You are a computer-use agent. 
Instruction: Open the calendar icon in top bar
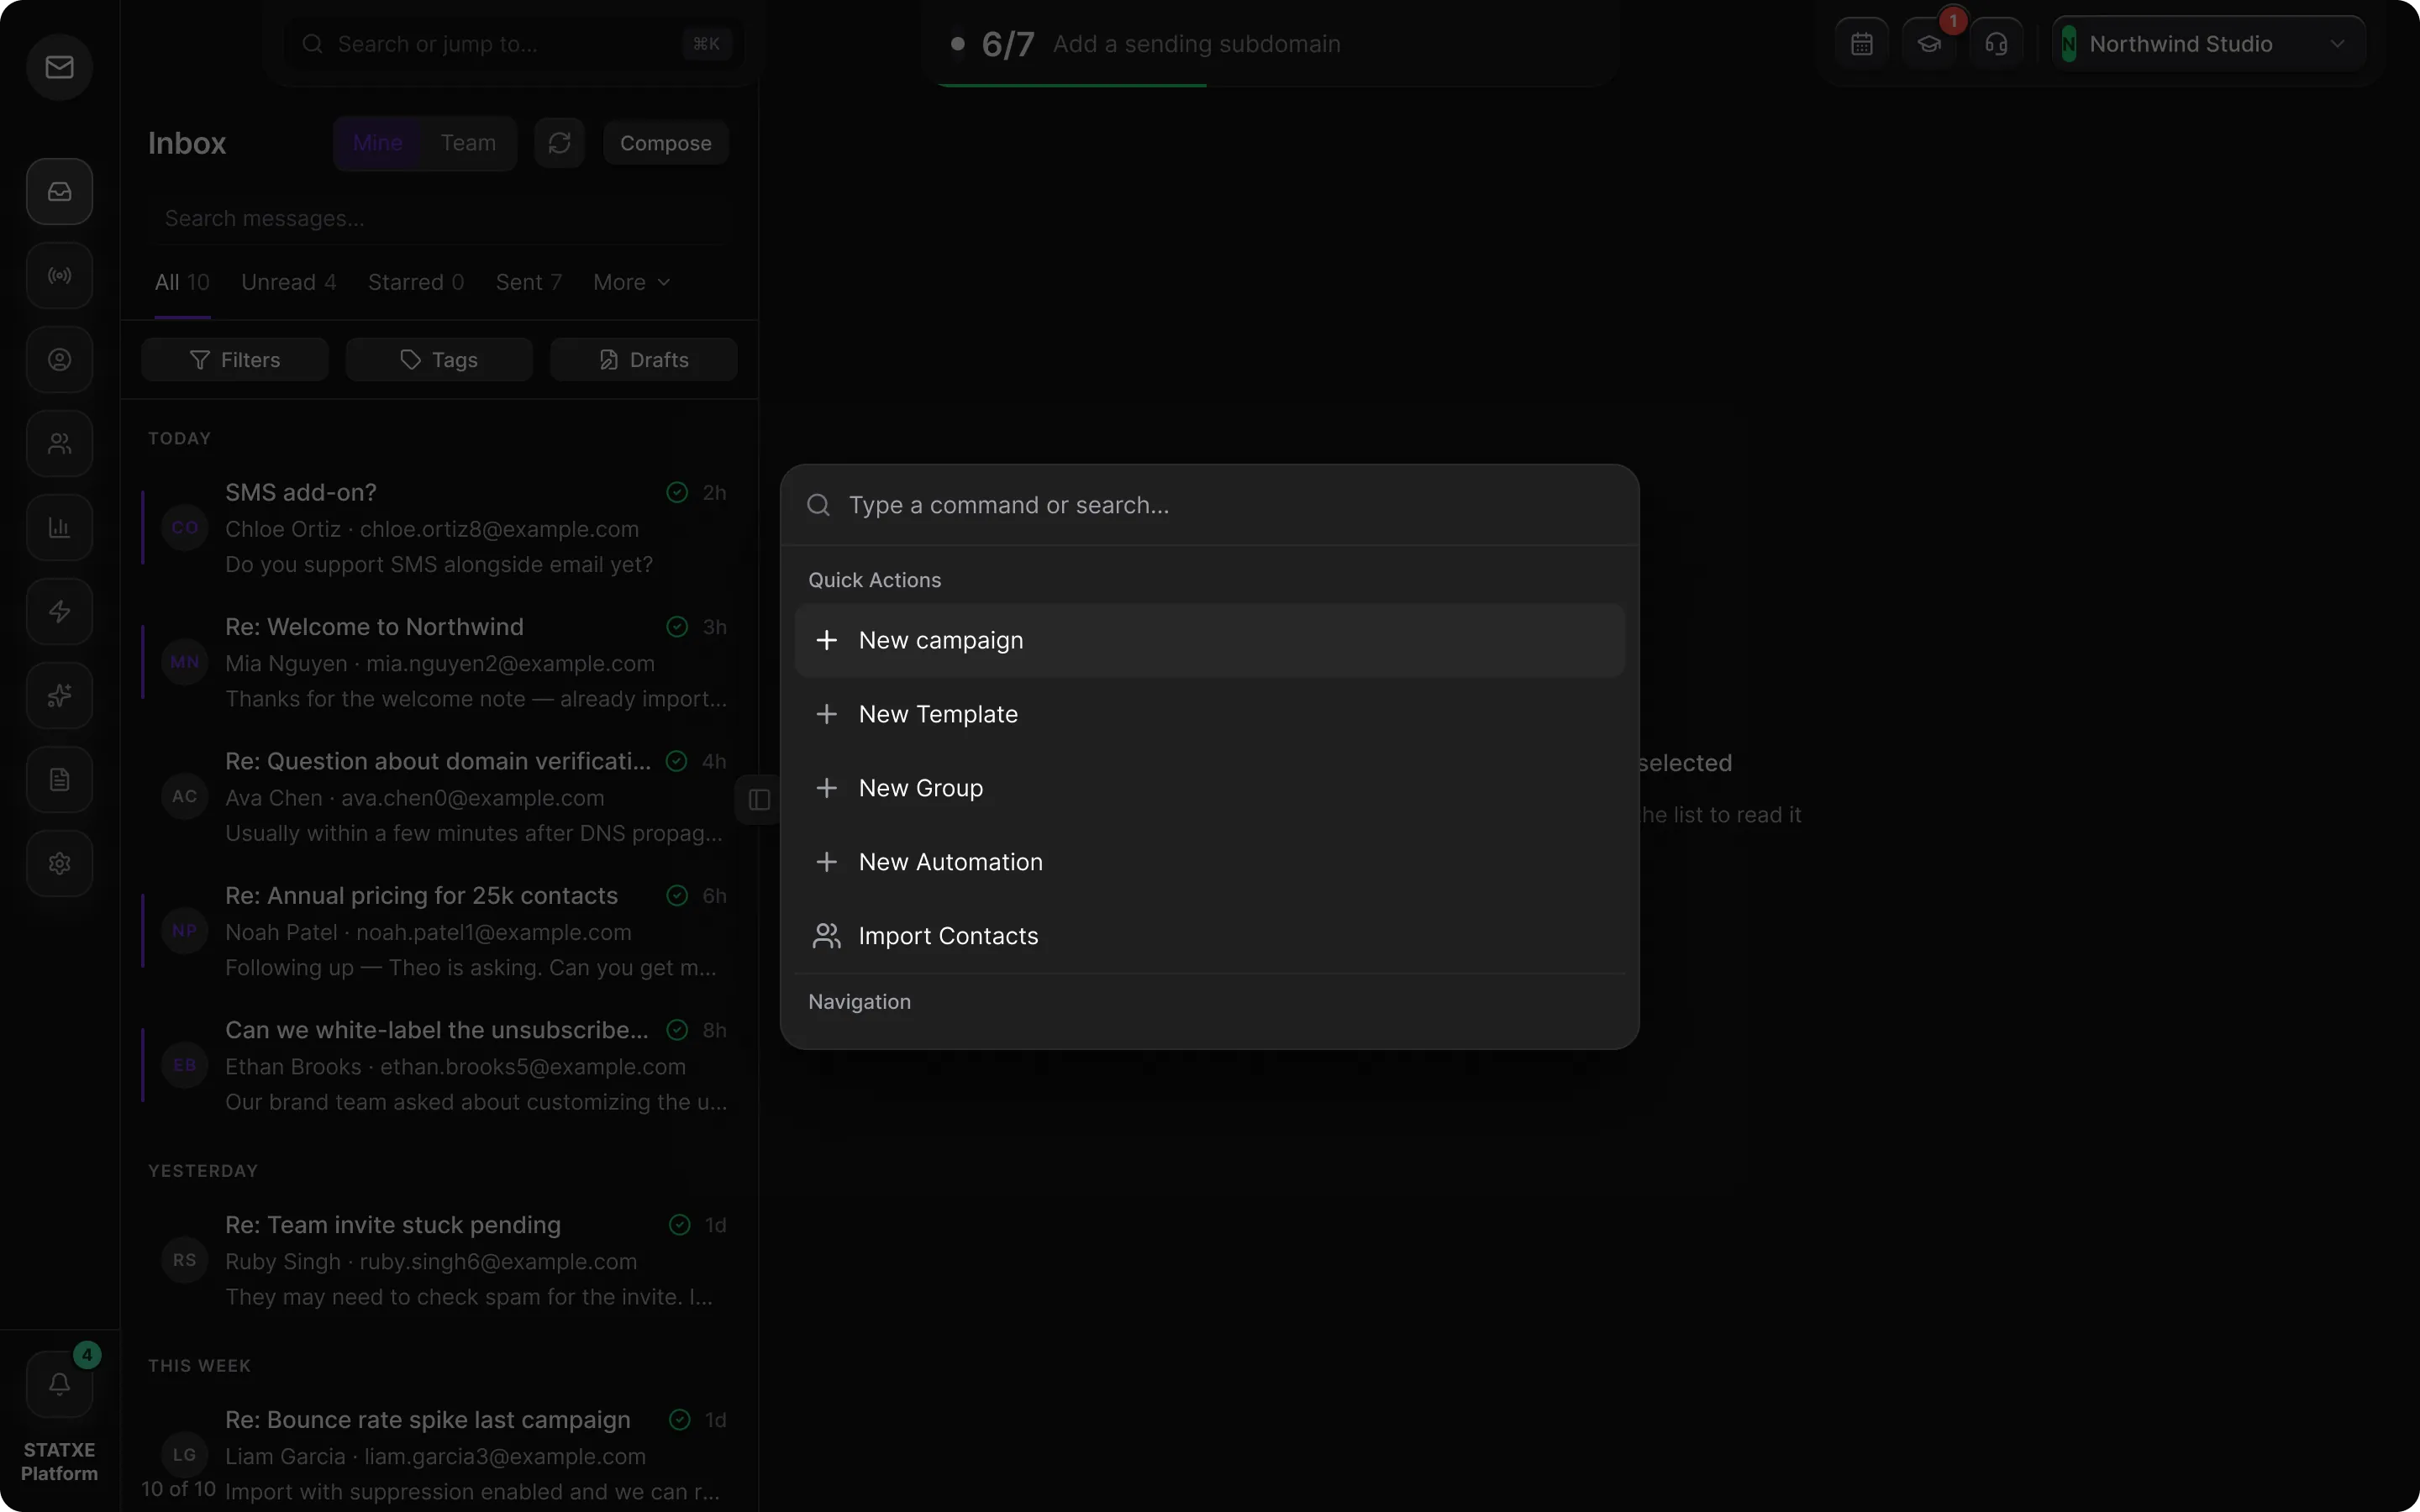pyautogui.click(x=1862, y=44)
